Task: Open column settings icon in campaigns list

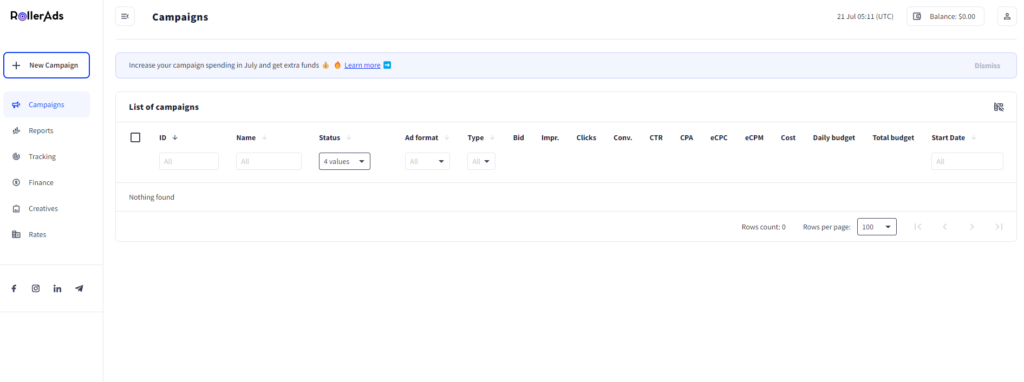Action: (999, 107)
